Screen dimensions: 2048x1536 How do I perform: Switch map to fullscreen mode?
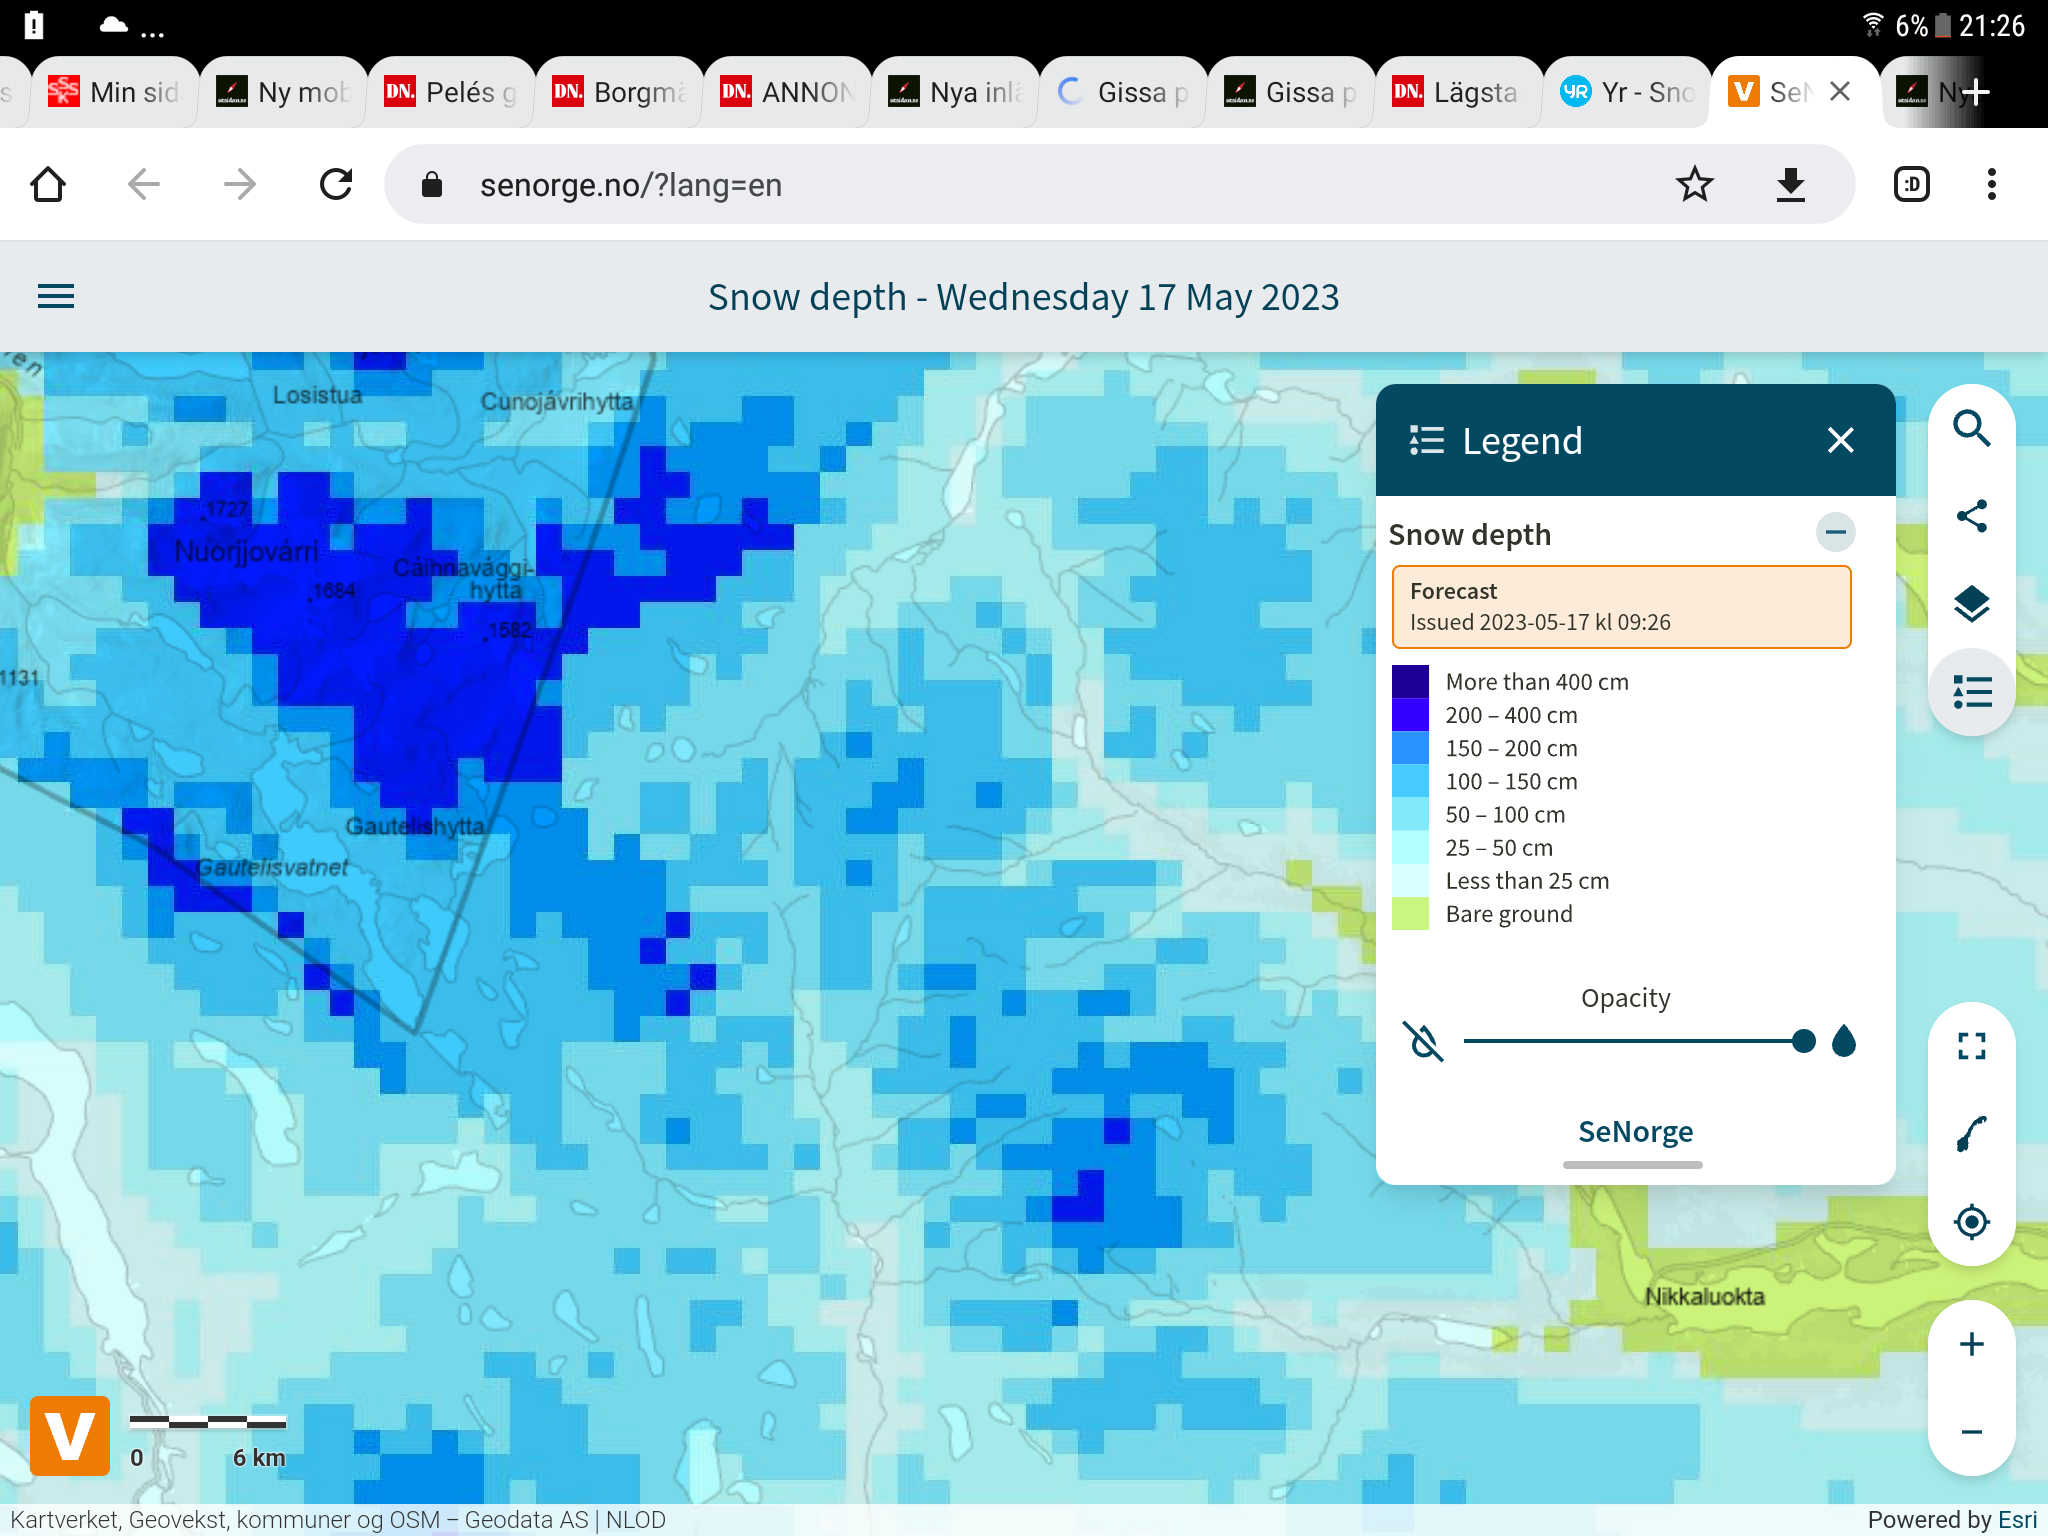click(1971, 1046)
